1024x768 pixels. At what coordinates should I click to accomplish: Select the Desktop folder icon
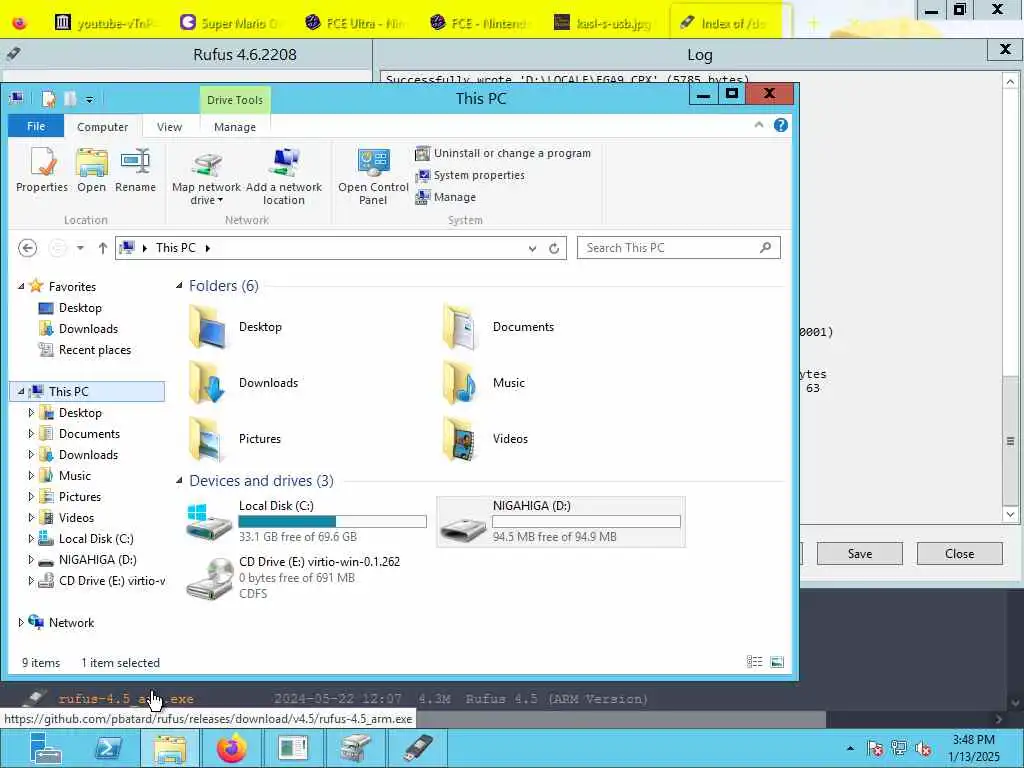(x=208, y=327)
